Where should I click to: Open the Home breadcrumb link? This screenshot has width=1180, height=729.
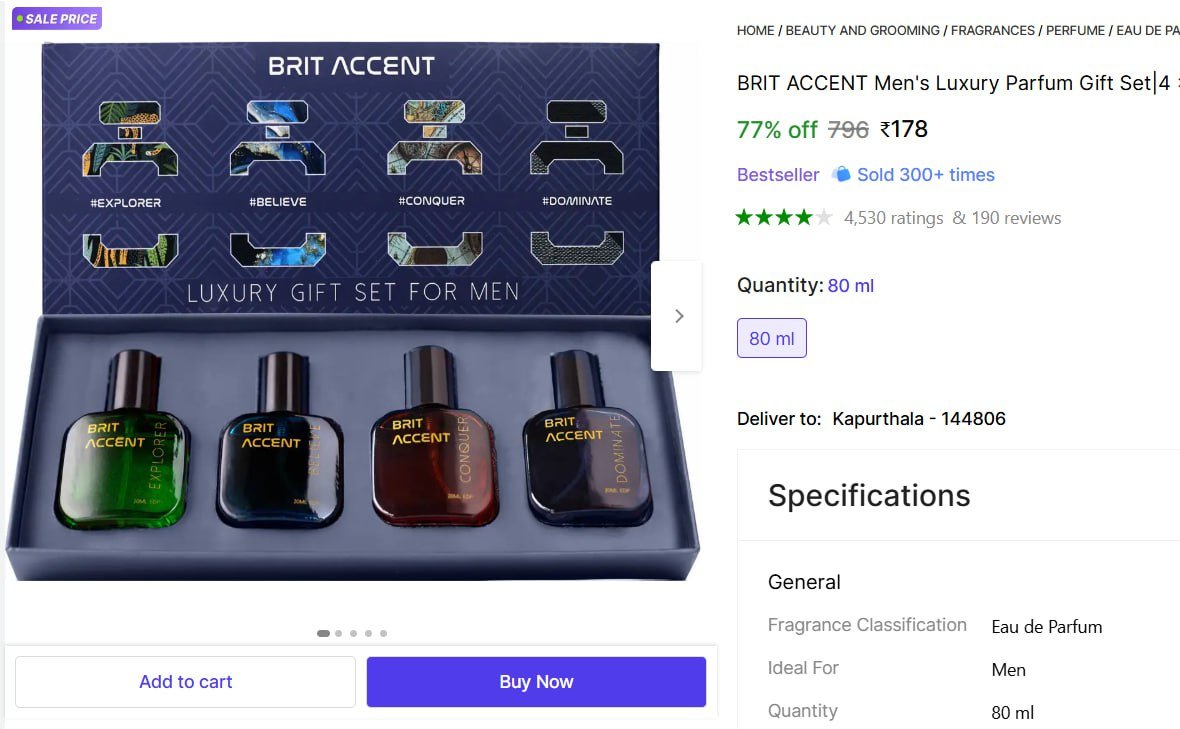click(x=755, y=31)
